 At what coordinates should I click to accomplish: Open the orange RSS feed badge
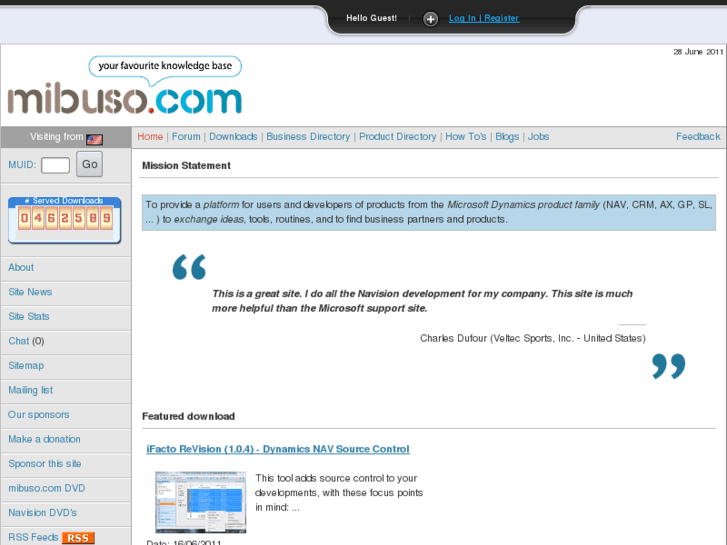click(x=78, y=538)
